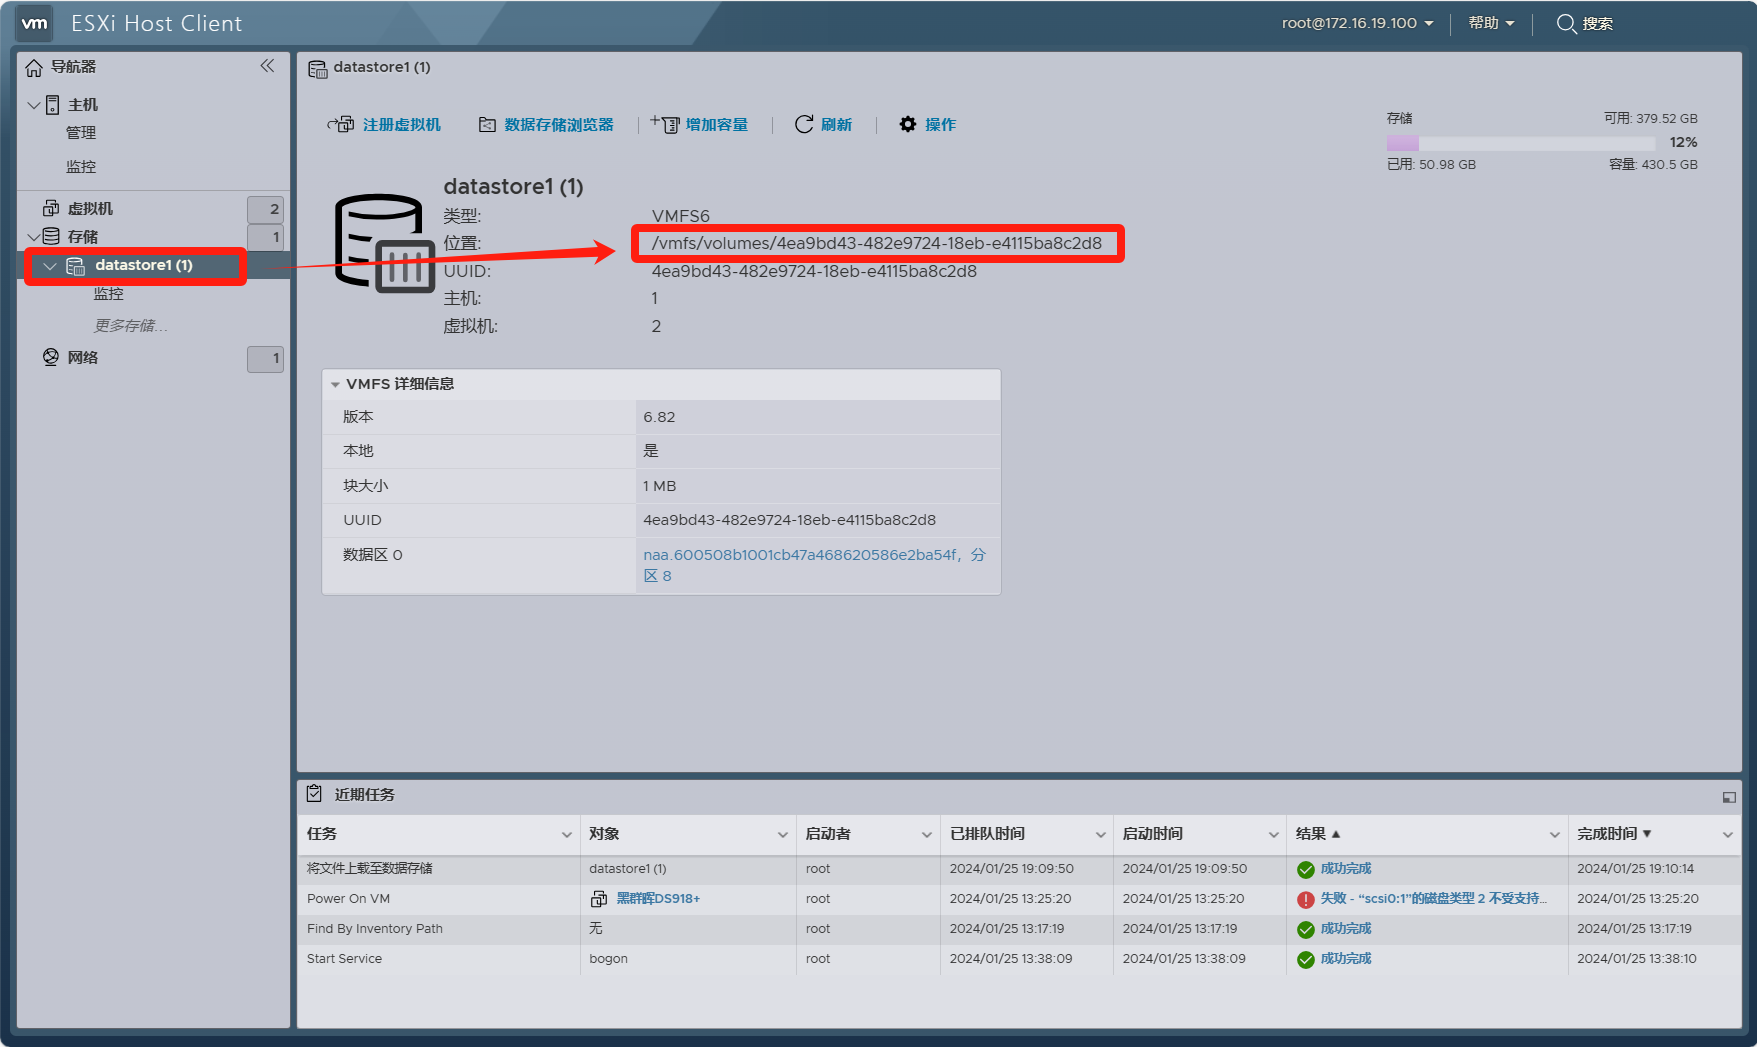
Task: Open the Task (任务) column dropdown arrow
Action: point(566,835)
